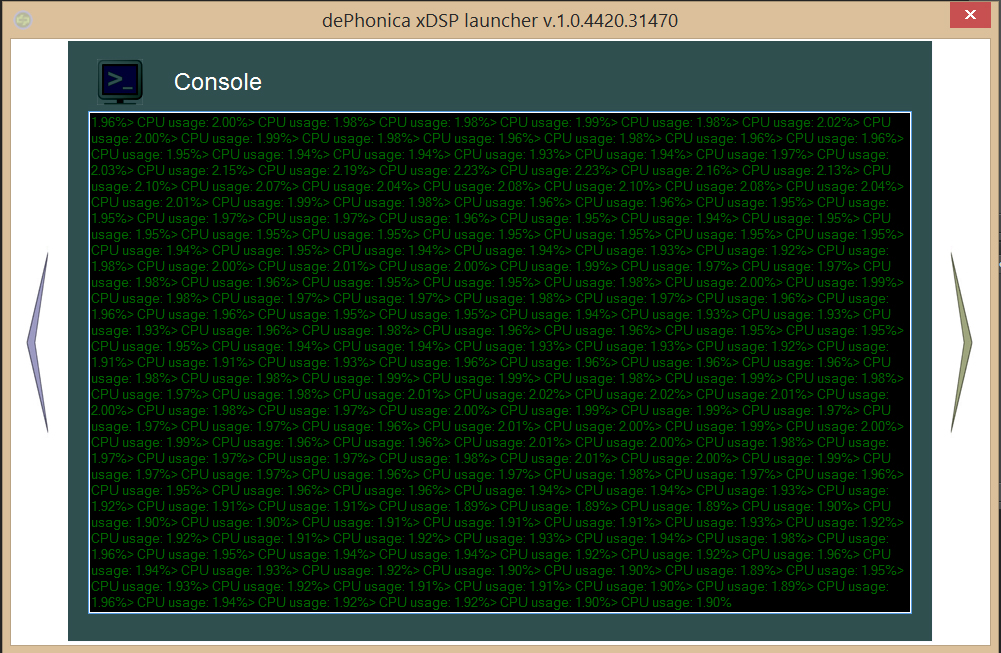Click the Console heading text
This screenshot has height=653, width=1001.
[218, 82]
